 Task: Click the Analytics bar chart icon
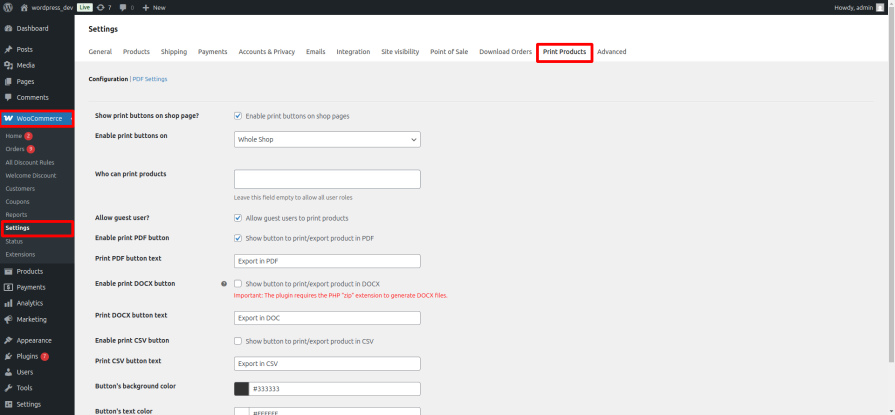[x=9, y=303]
